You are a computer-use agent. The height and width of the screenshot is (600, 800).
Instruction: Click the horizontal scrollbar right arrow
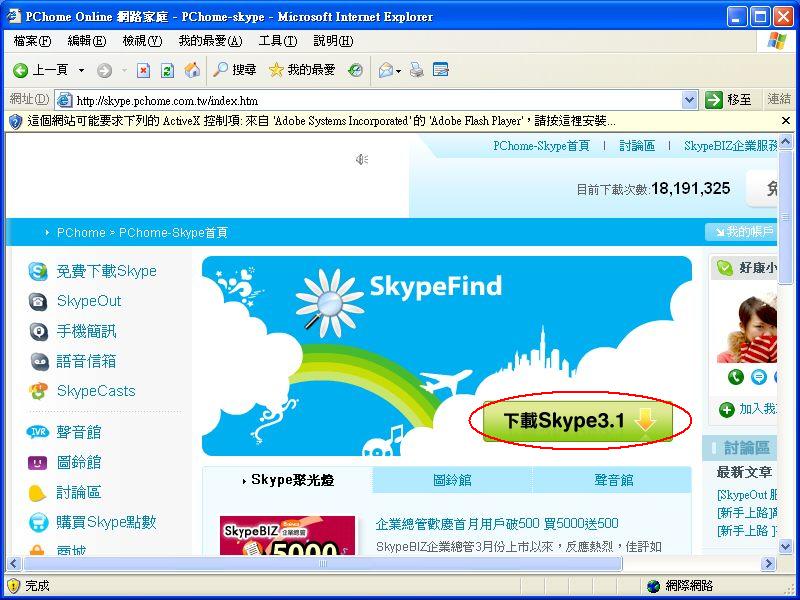[768, 563]
